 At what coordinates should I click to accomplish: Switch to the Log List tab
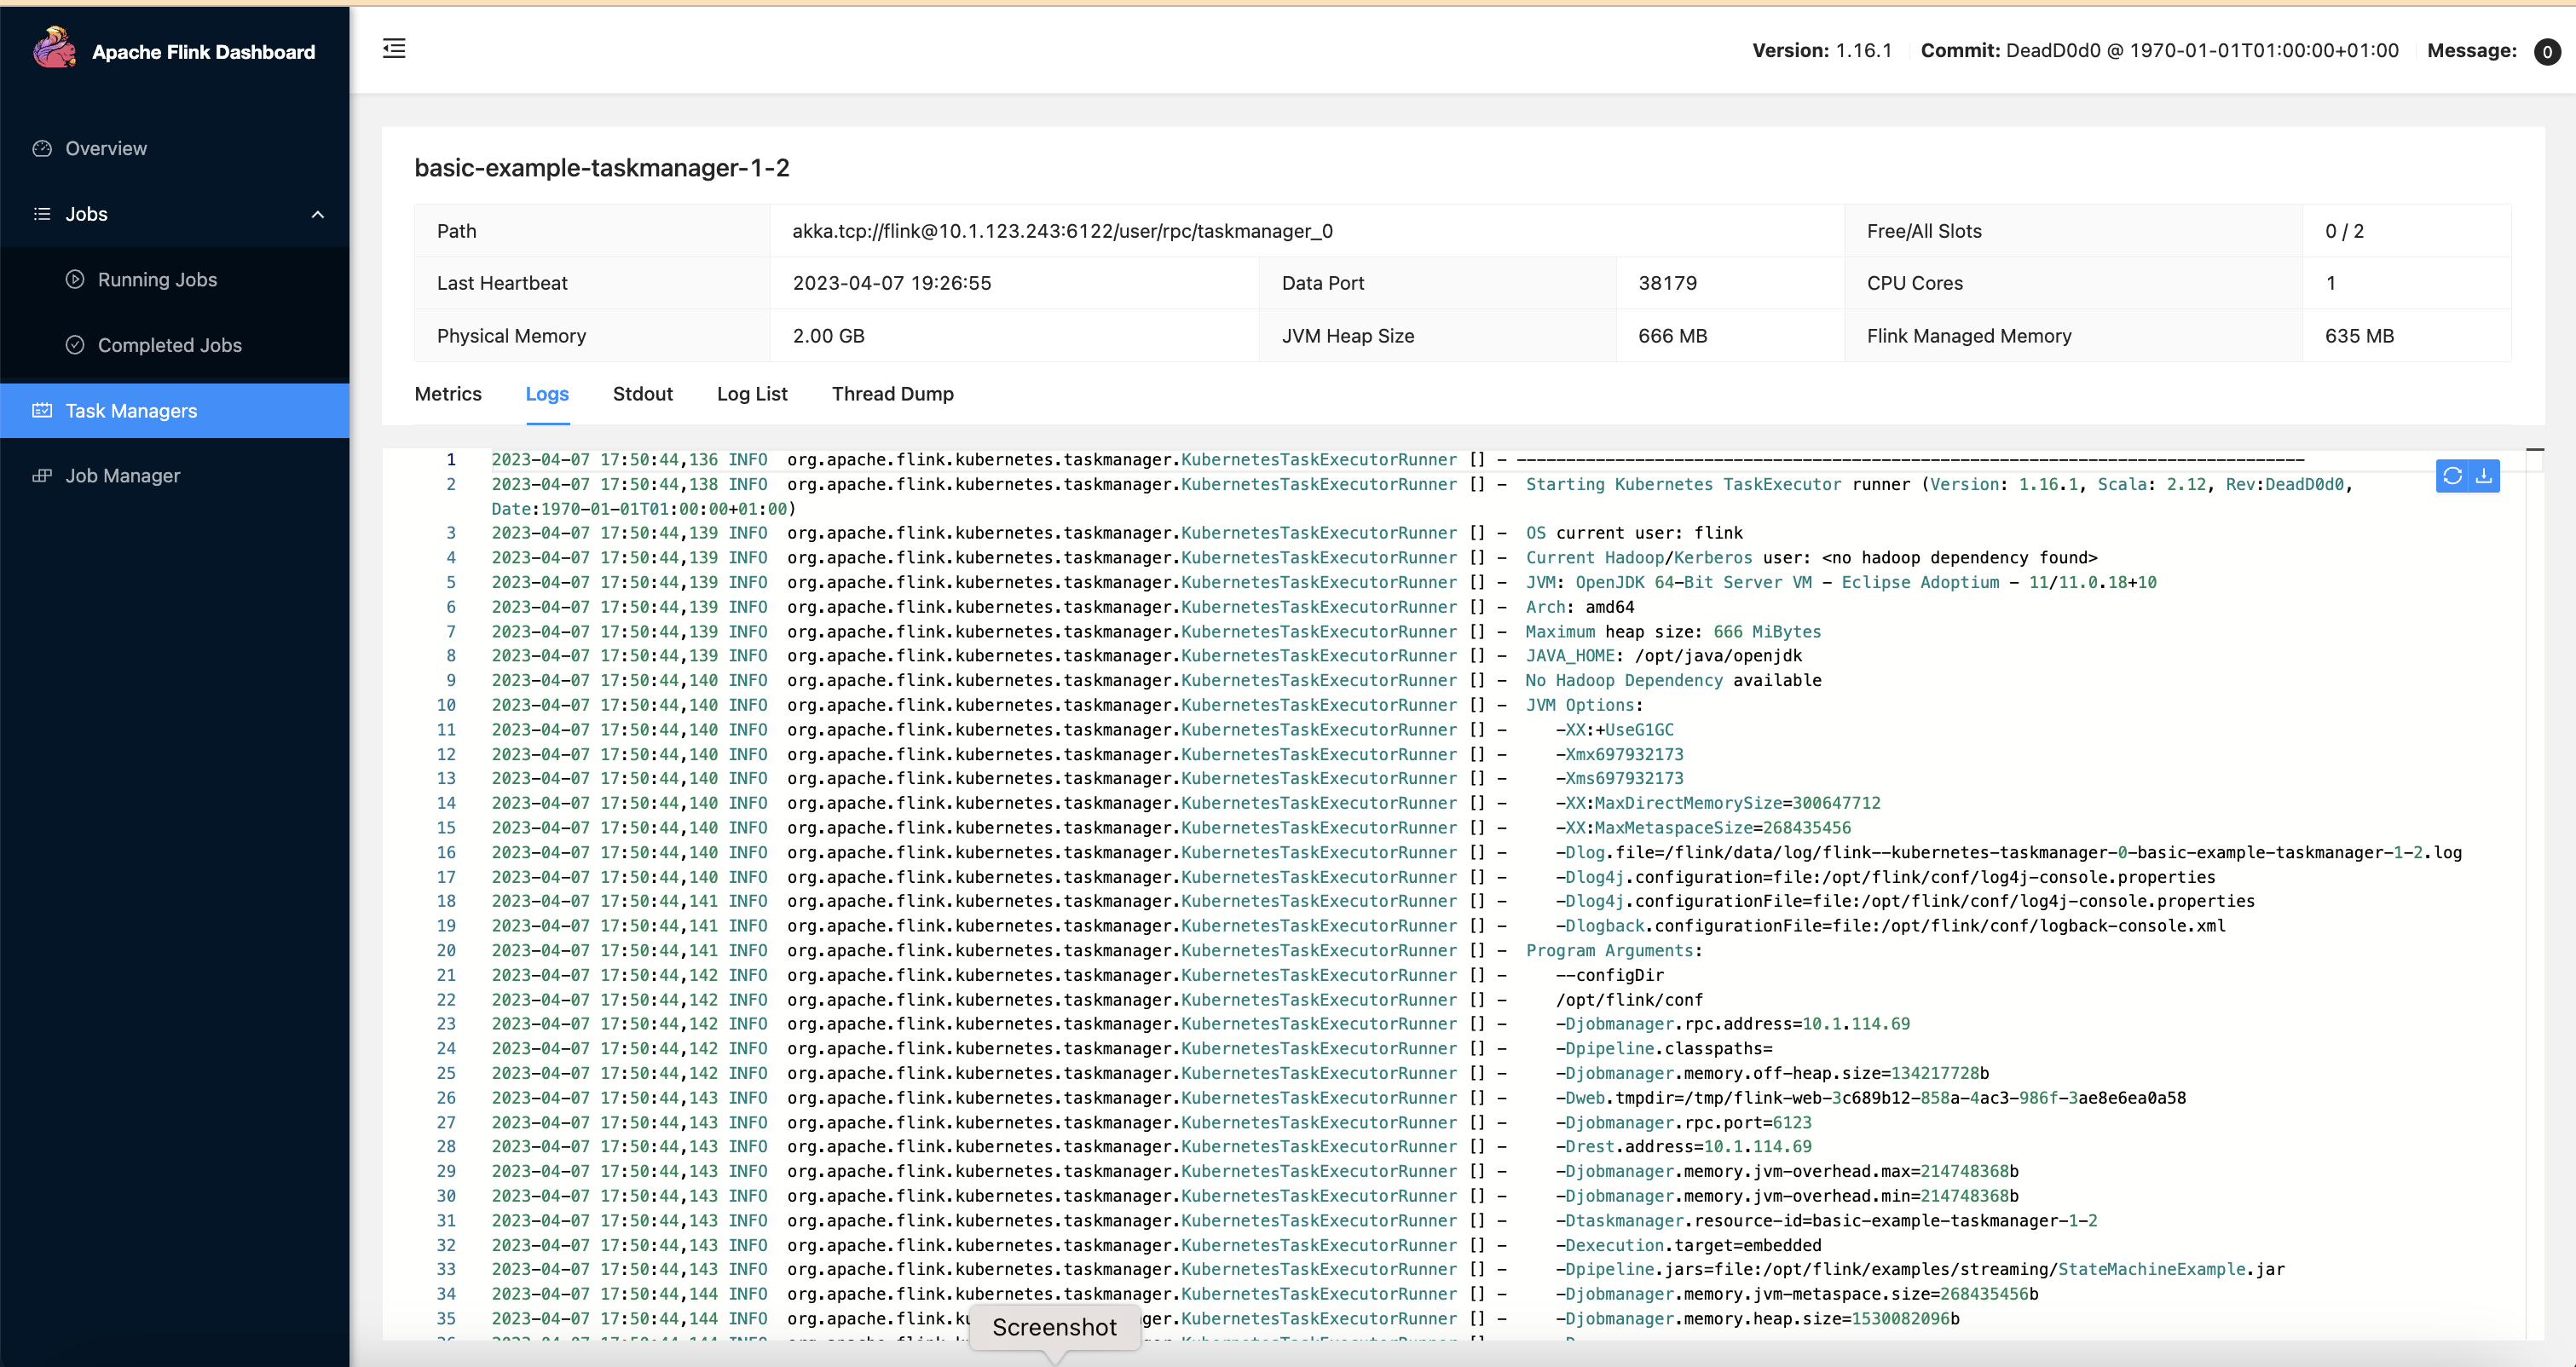(x=752, y=394)
